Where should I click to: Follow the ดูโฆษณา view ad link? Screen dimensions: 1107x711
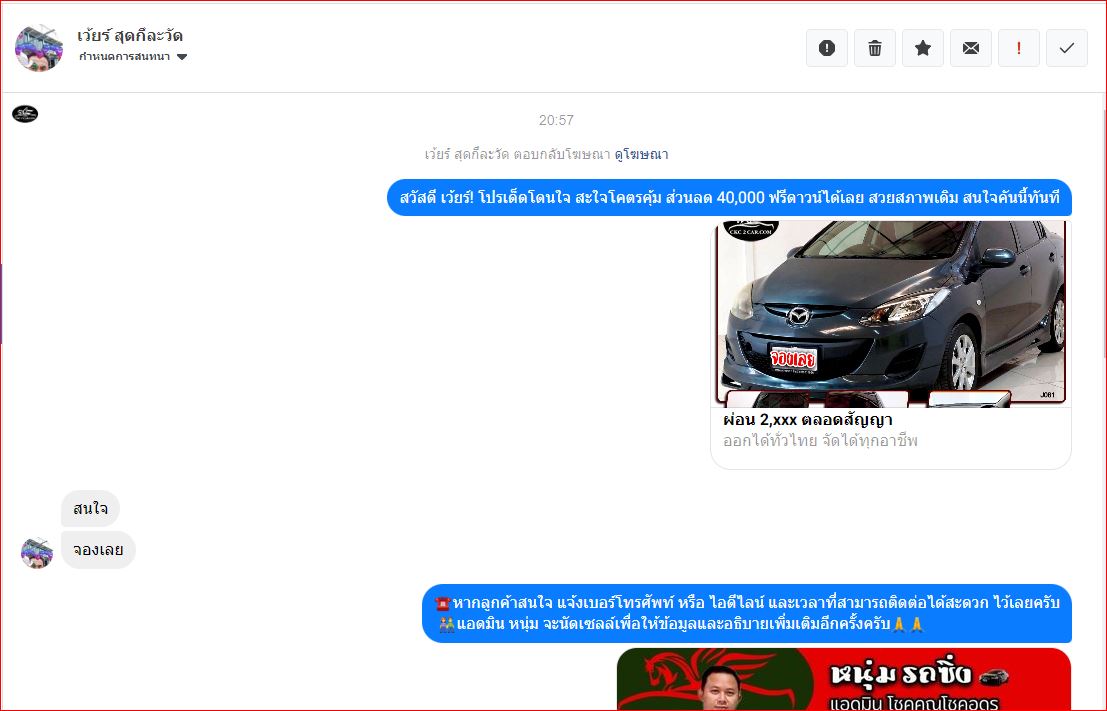click(641, 154)
